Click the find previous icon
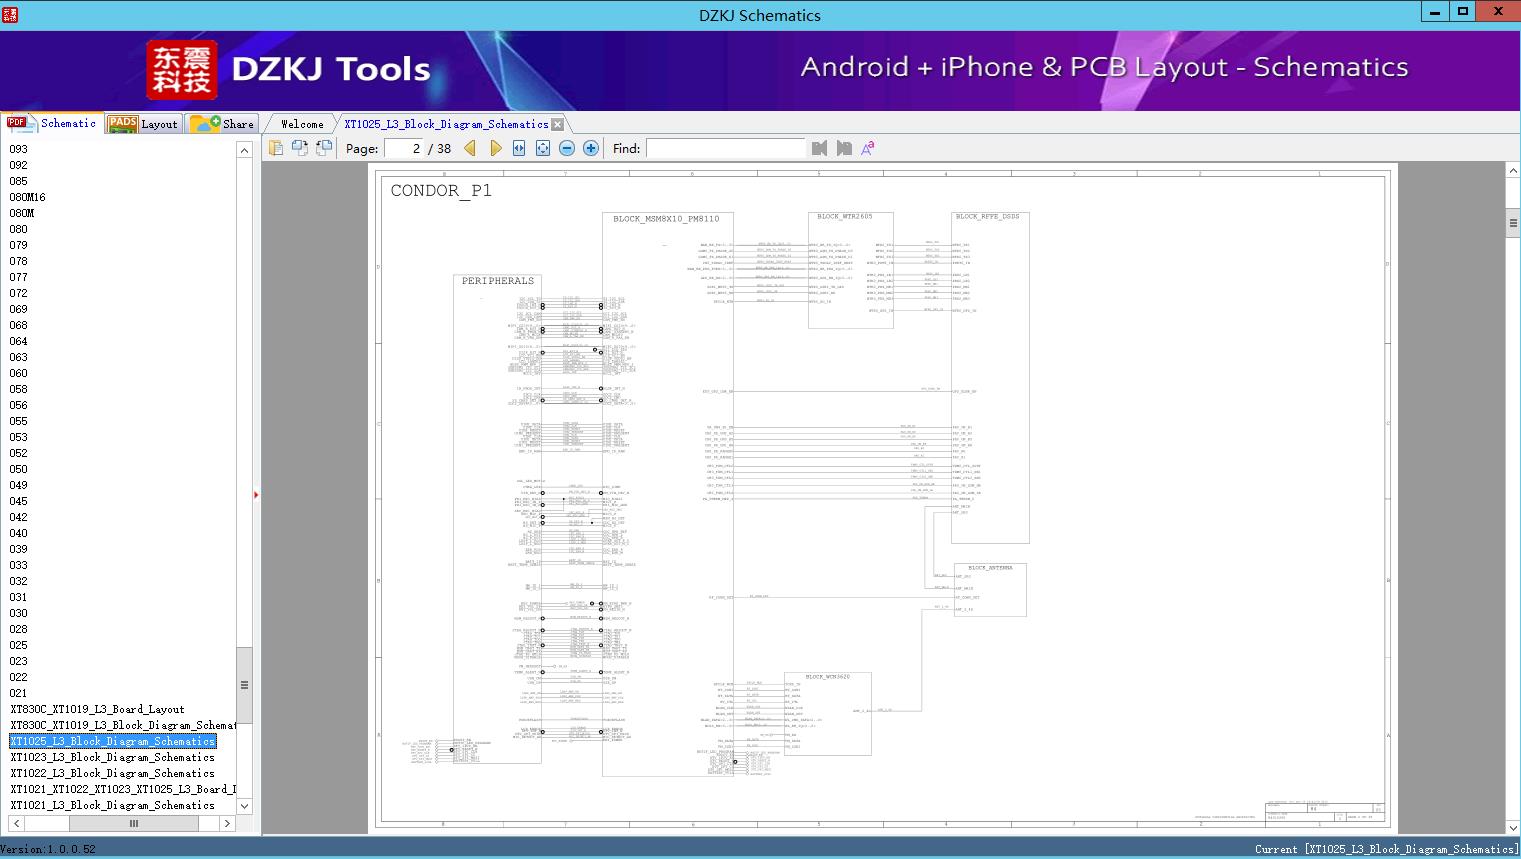Image resolution: width=1521 pixels, height=859 pixels. pos(820,148)
